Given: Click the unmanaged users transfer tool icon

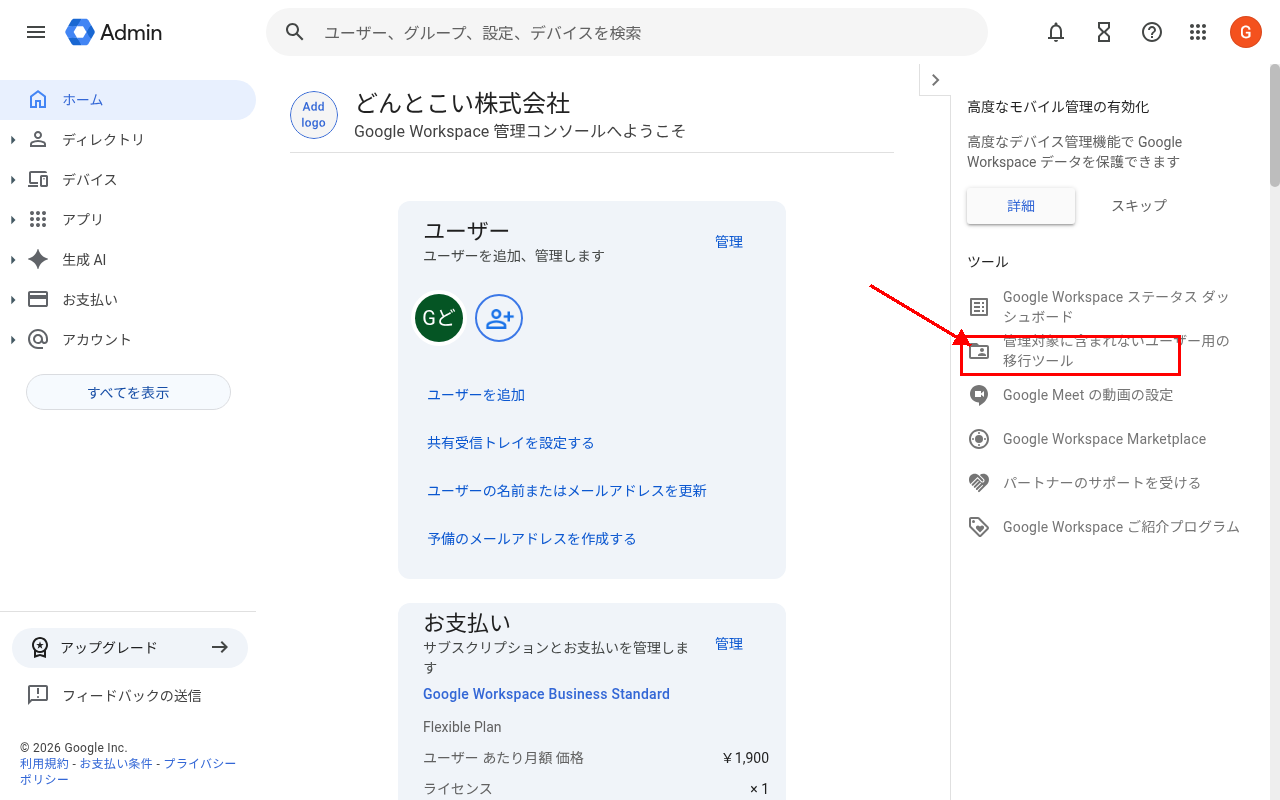Looking at the screenshot, I should [979, 351].
